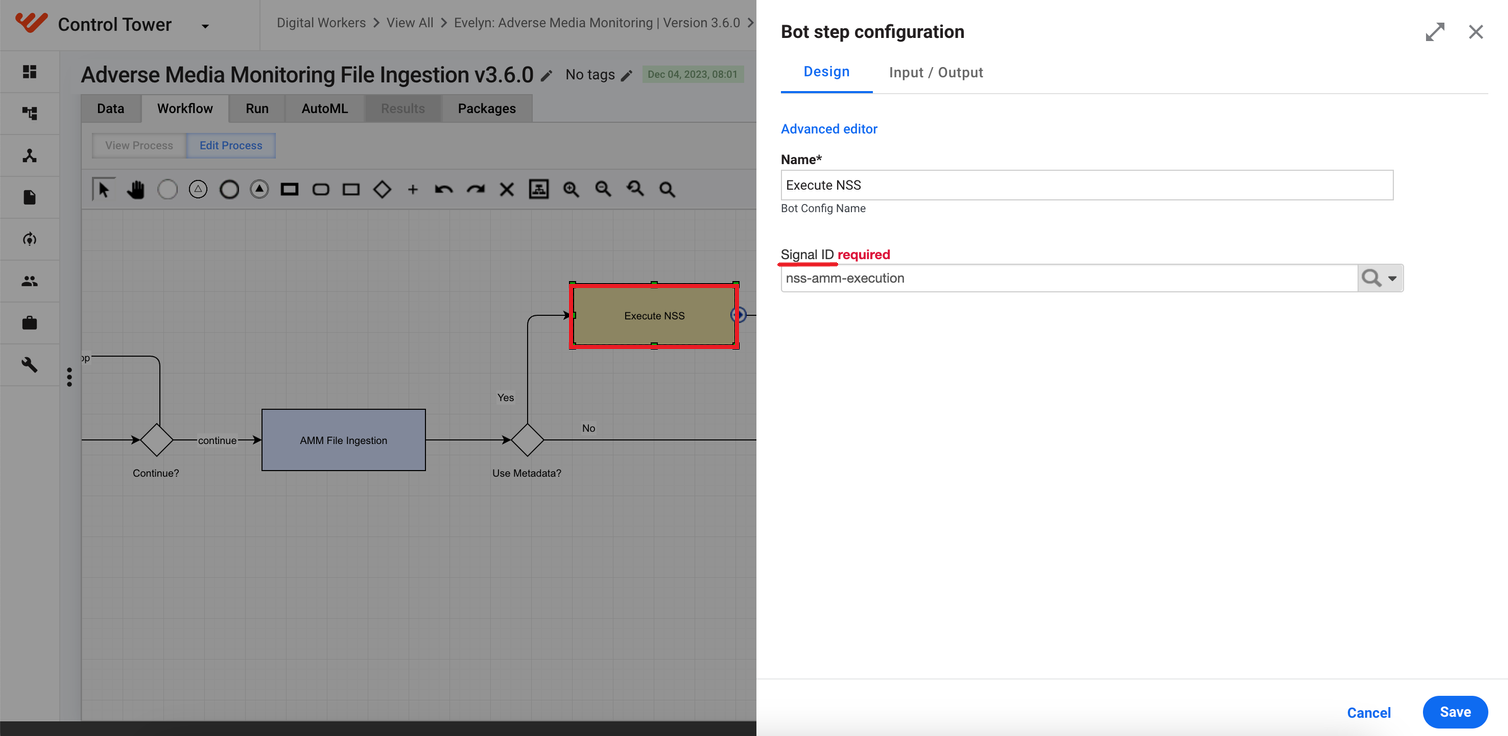This screenshot has width=1508, height=736.
Task: Click the Control Tower logo
Action: [32, 24]
